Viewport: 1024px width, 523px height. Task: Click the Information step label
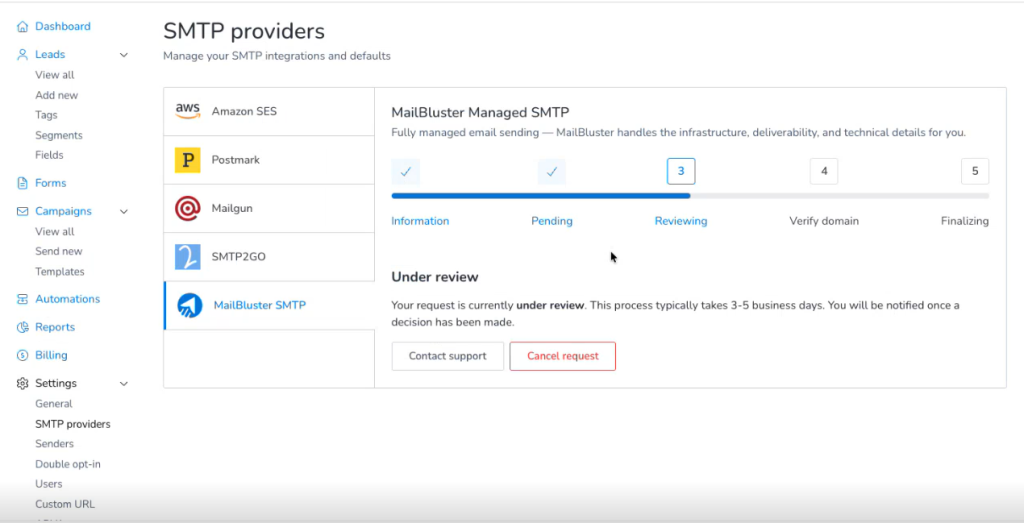(420, 221)
